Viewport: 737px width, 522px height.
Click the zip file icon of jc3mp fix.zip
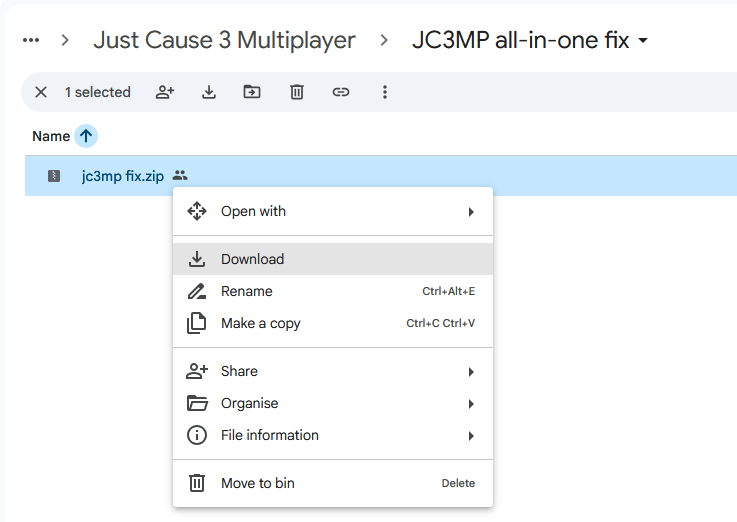point(54,176)
